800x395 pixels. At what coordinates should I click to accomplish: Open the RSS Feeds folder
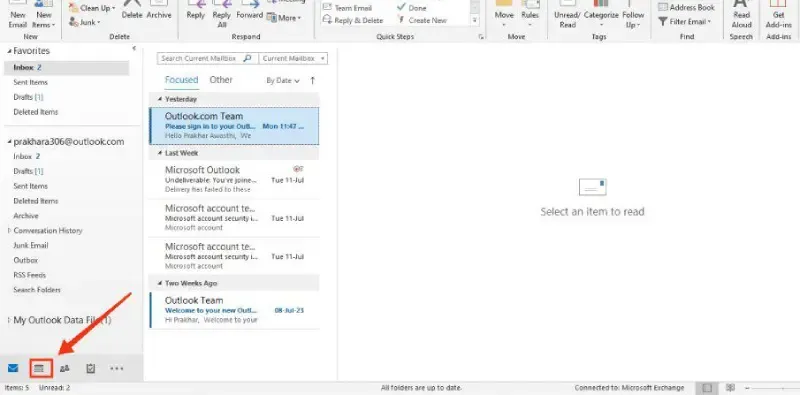pos(30,275)
